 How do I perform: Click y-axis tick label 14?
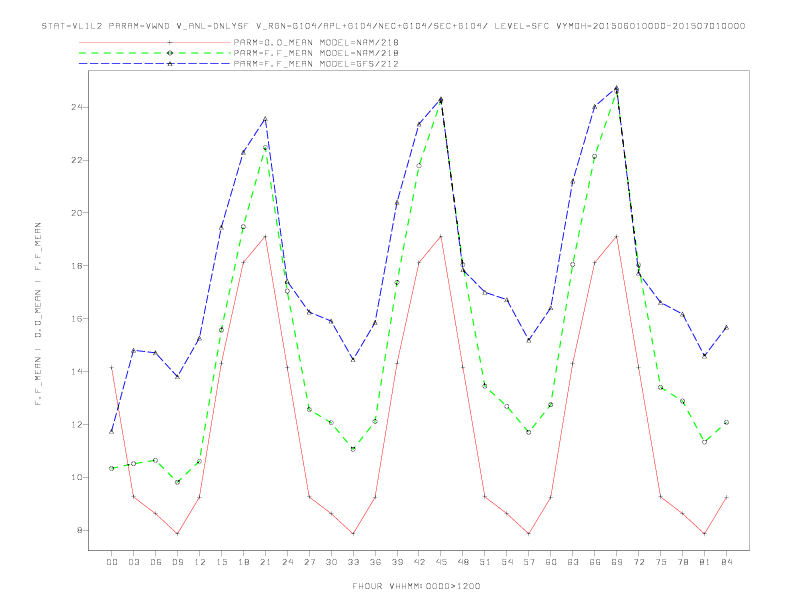click(x=77, y=371)
